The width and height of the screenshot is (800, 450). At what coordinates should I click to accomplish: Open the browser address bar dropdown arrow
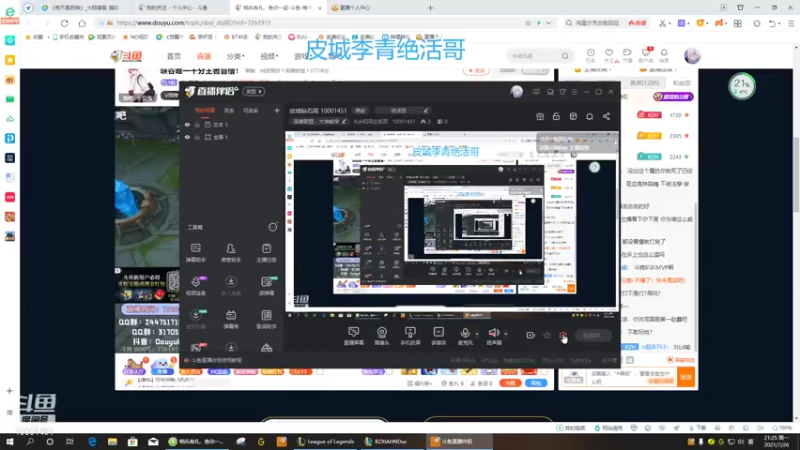548,23
